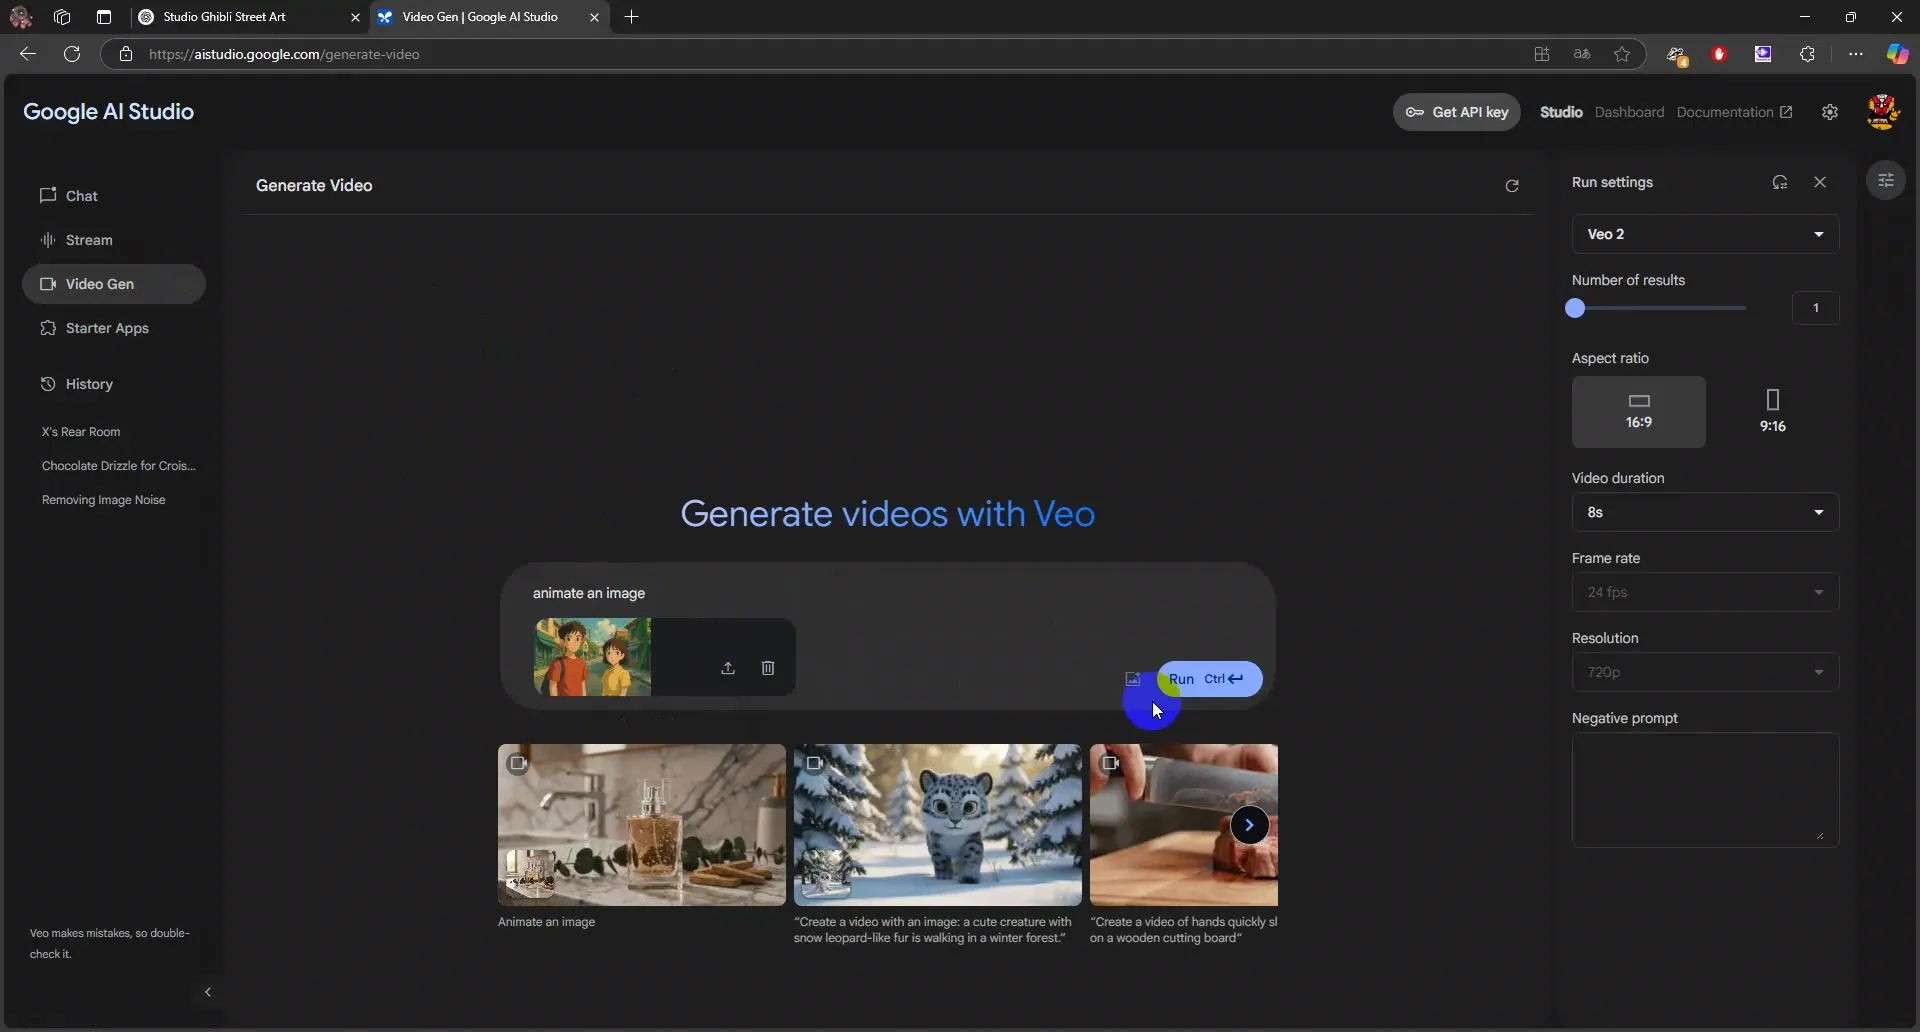Open a new browser tab
The height and width of the screenshot is (1032, 1920).
pos(631,17)
